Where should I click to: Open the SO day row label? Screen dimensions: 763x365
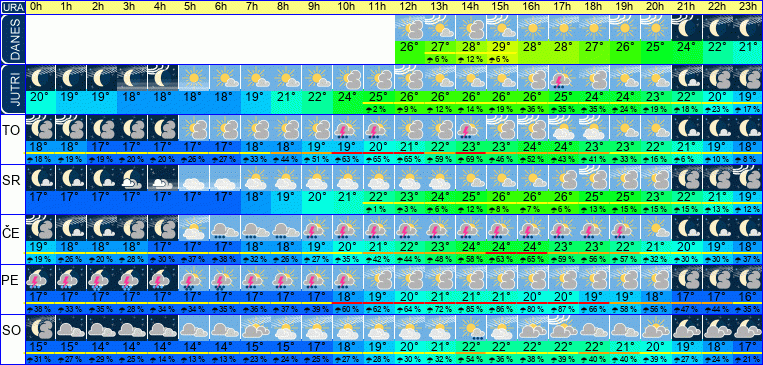(x=11, y=331)
